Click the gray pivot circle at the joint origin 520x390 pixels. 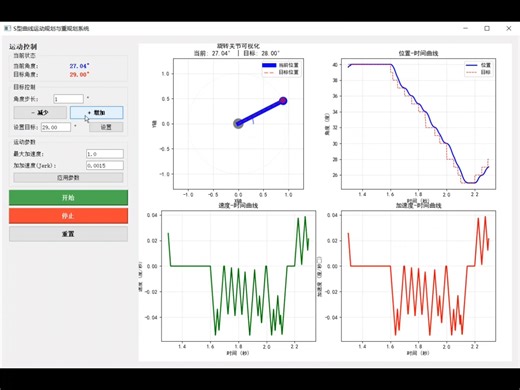coord(238,124)
